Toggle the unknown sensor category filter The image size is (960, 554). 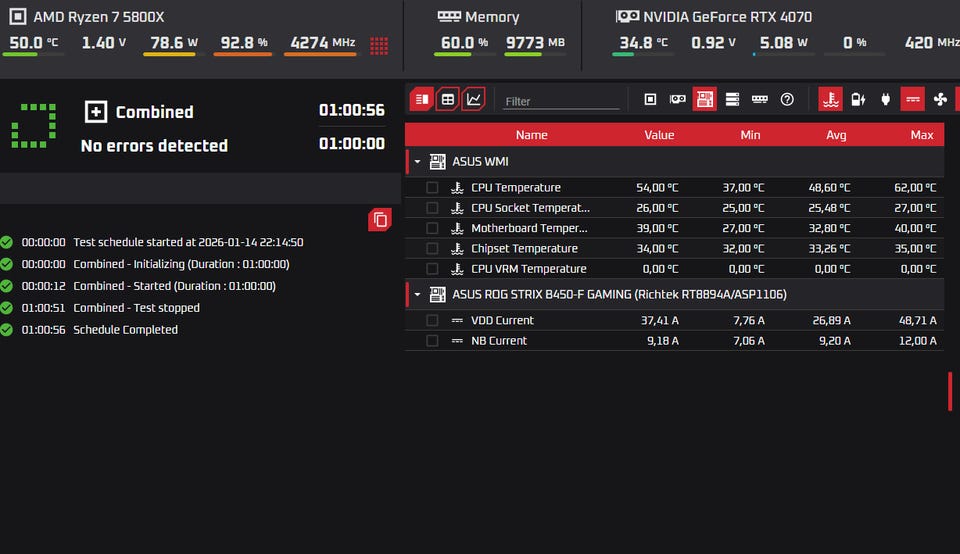(787, 99)
